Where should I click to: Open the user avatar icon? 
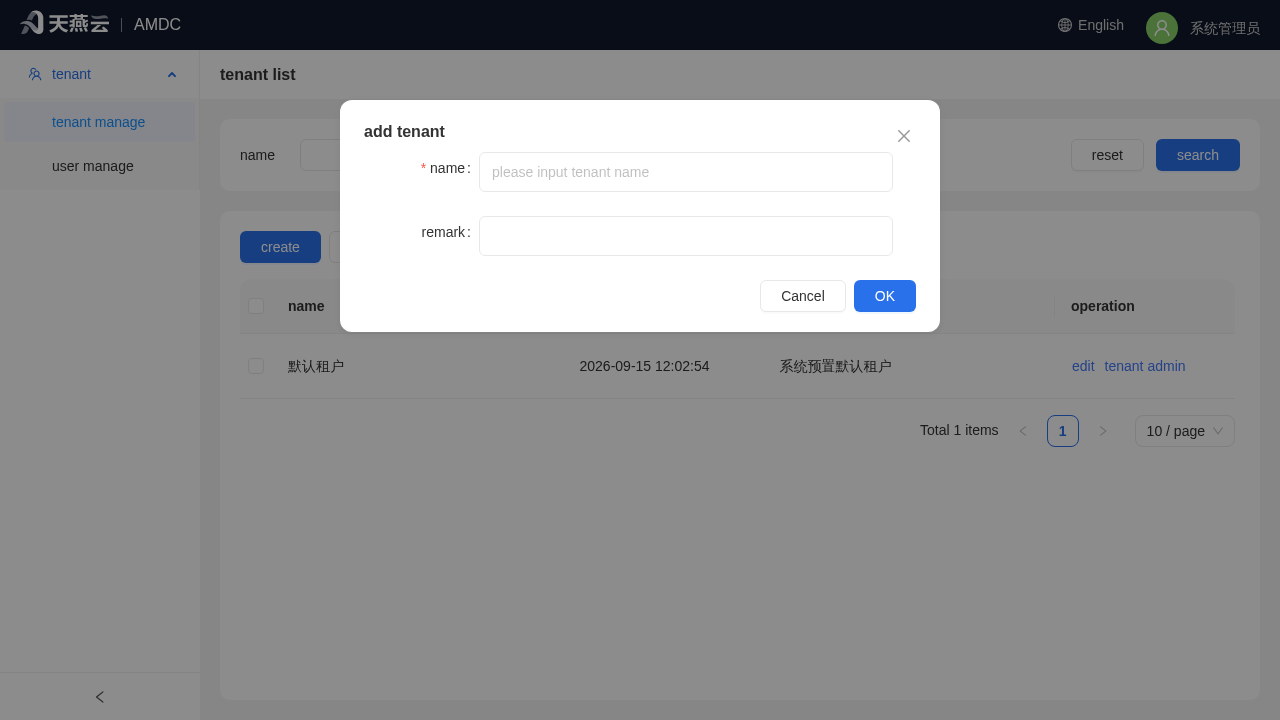tap(1162, 28)
